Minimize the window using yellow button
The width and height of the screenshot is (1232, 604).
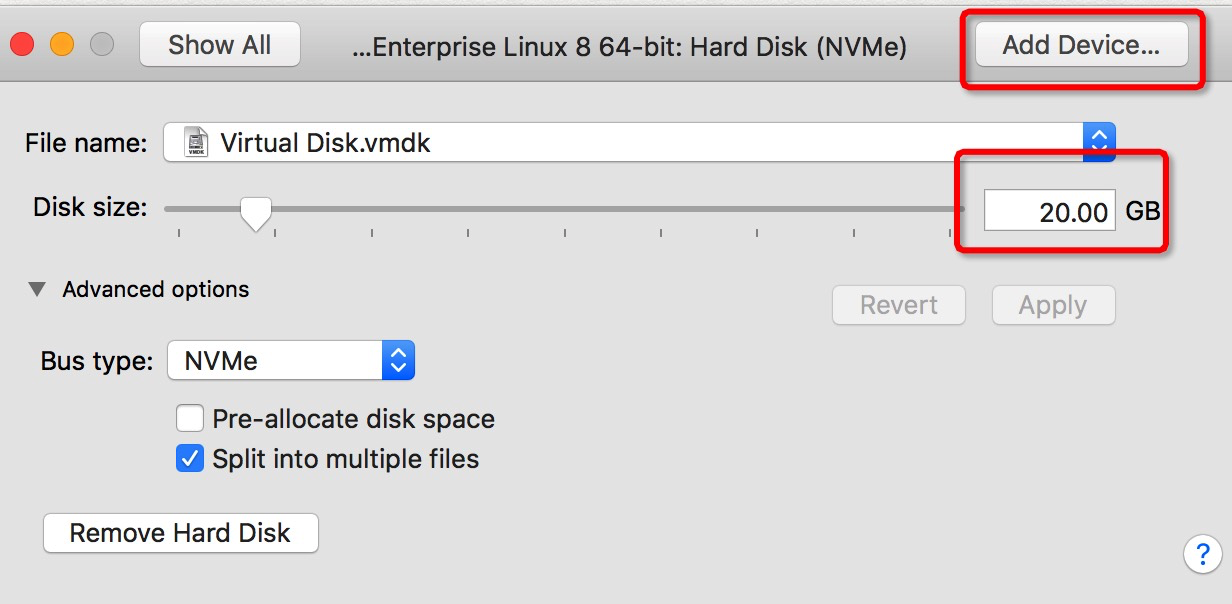pos(62,45)
